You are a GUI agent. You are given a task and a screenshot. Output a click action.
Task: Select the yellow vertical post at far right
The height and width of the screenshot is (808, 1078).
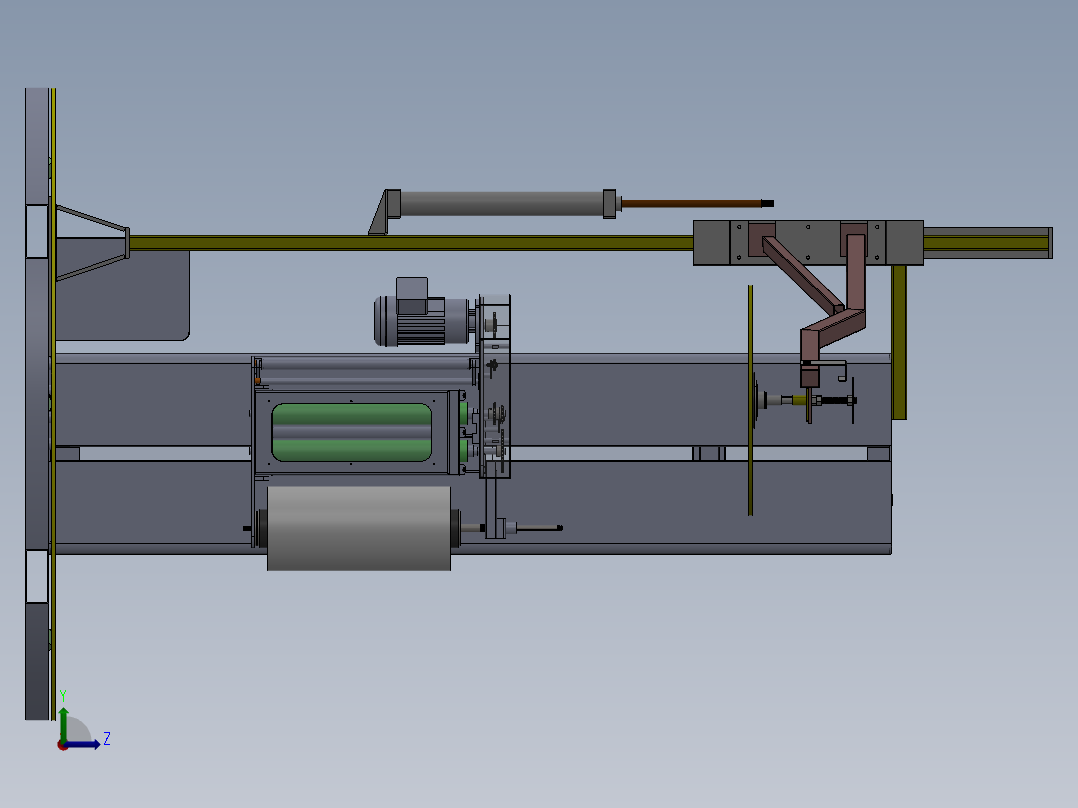coord(899,342)
